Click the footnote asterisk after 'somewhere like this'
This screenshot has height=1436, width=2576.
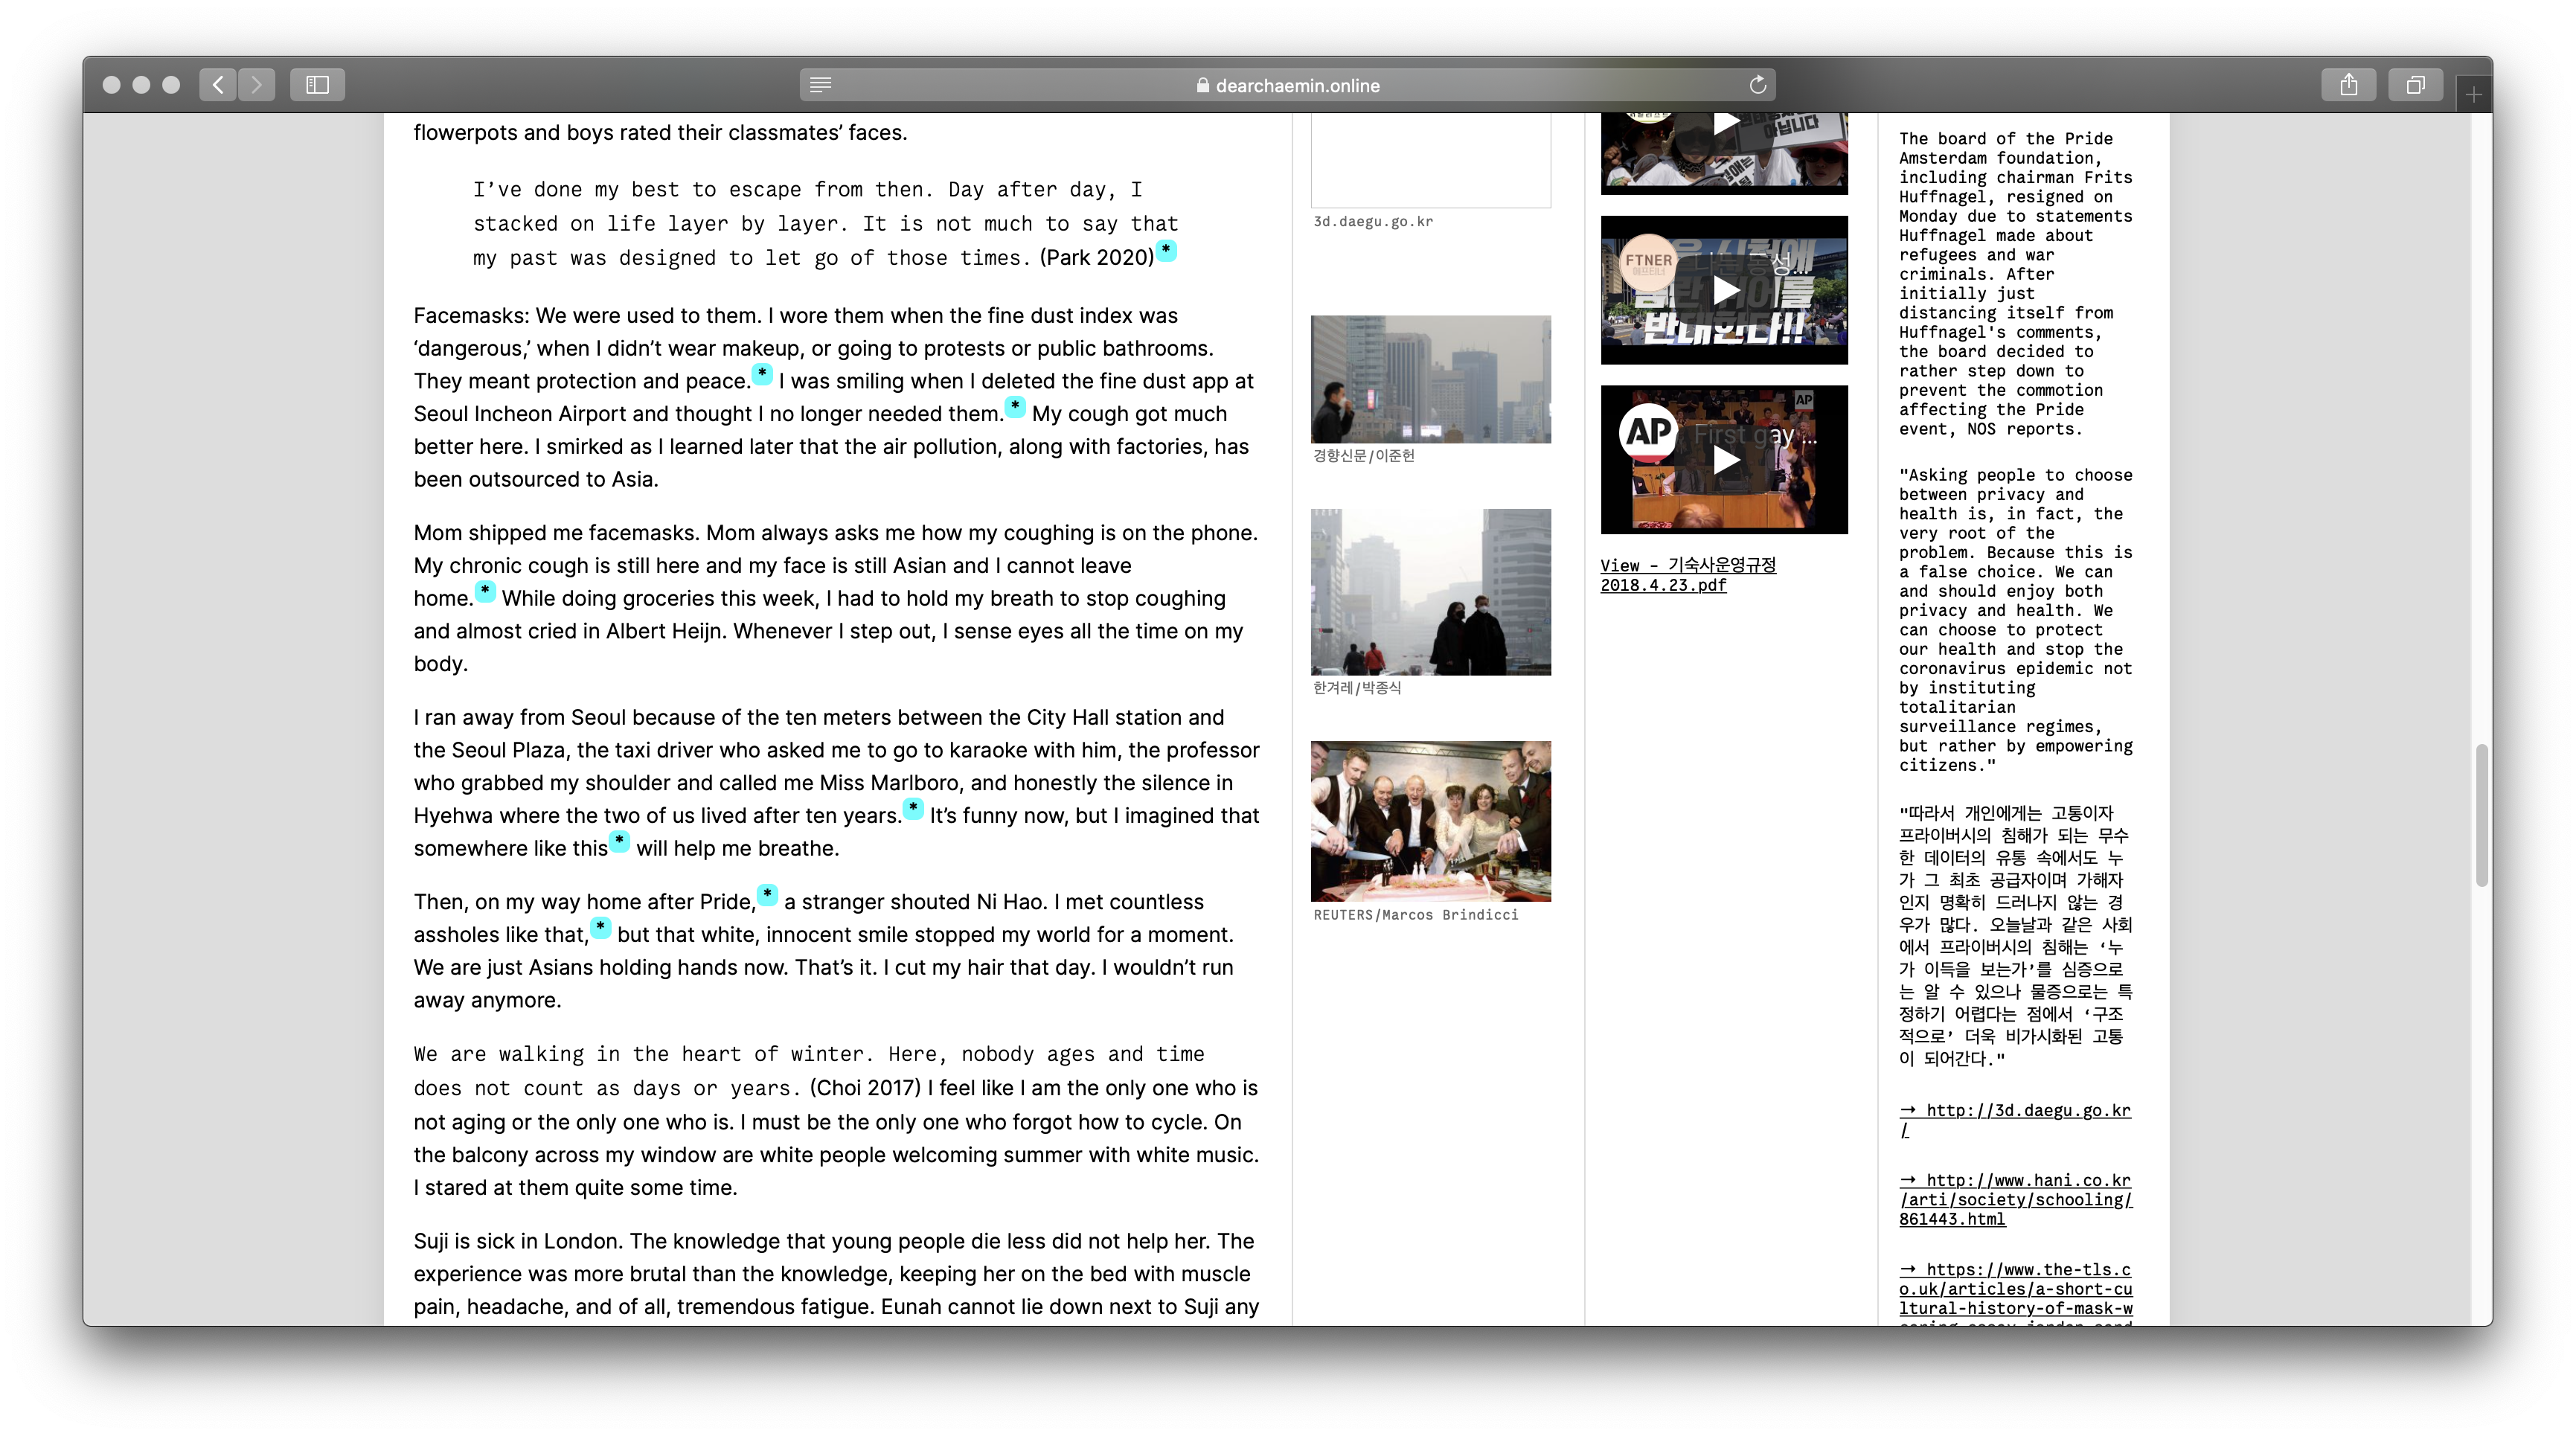coord(620,841)
